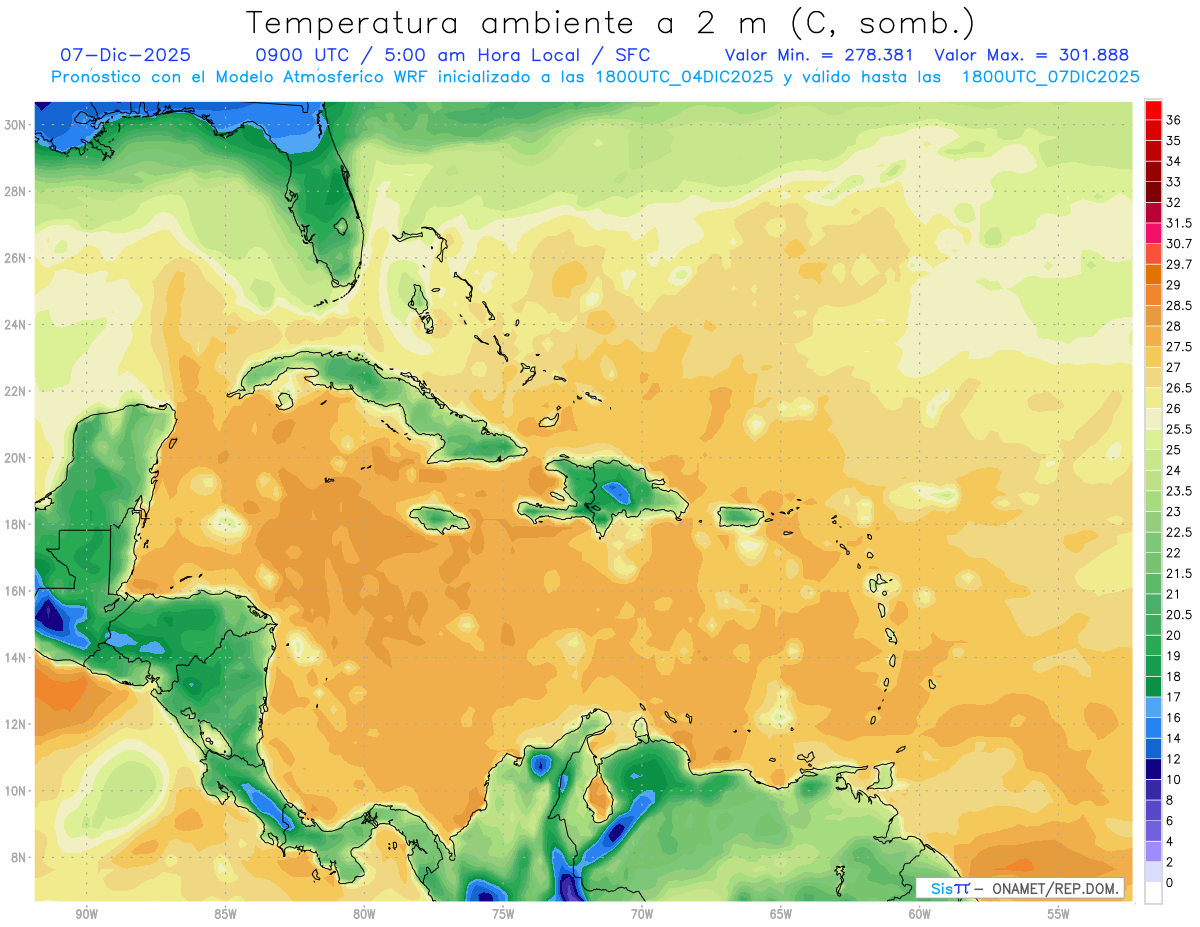Click the longitude label 70W
This screenshot has height=927, width=1200.
[642, 914]
